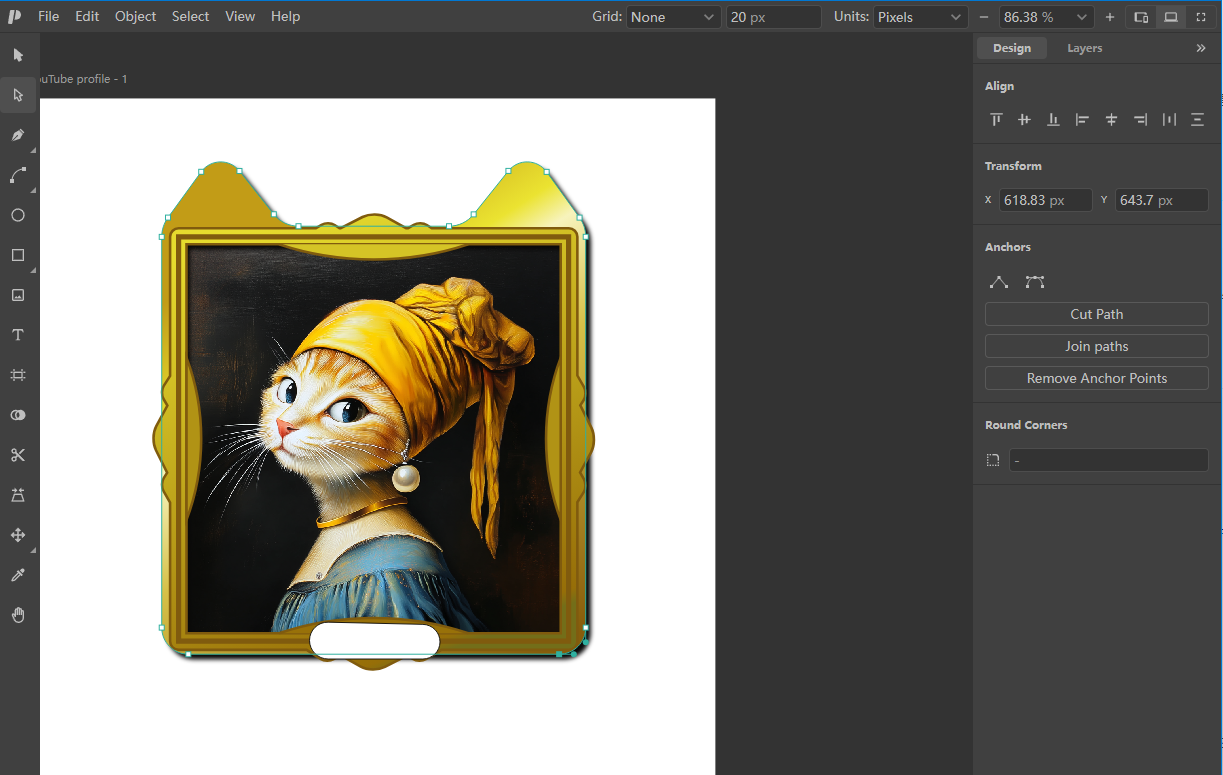Click the artboard title label

[83, 79]
